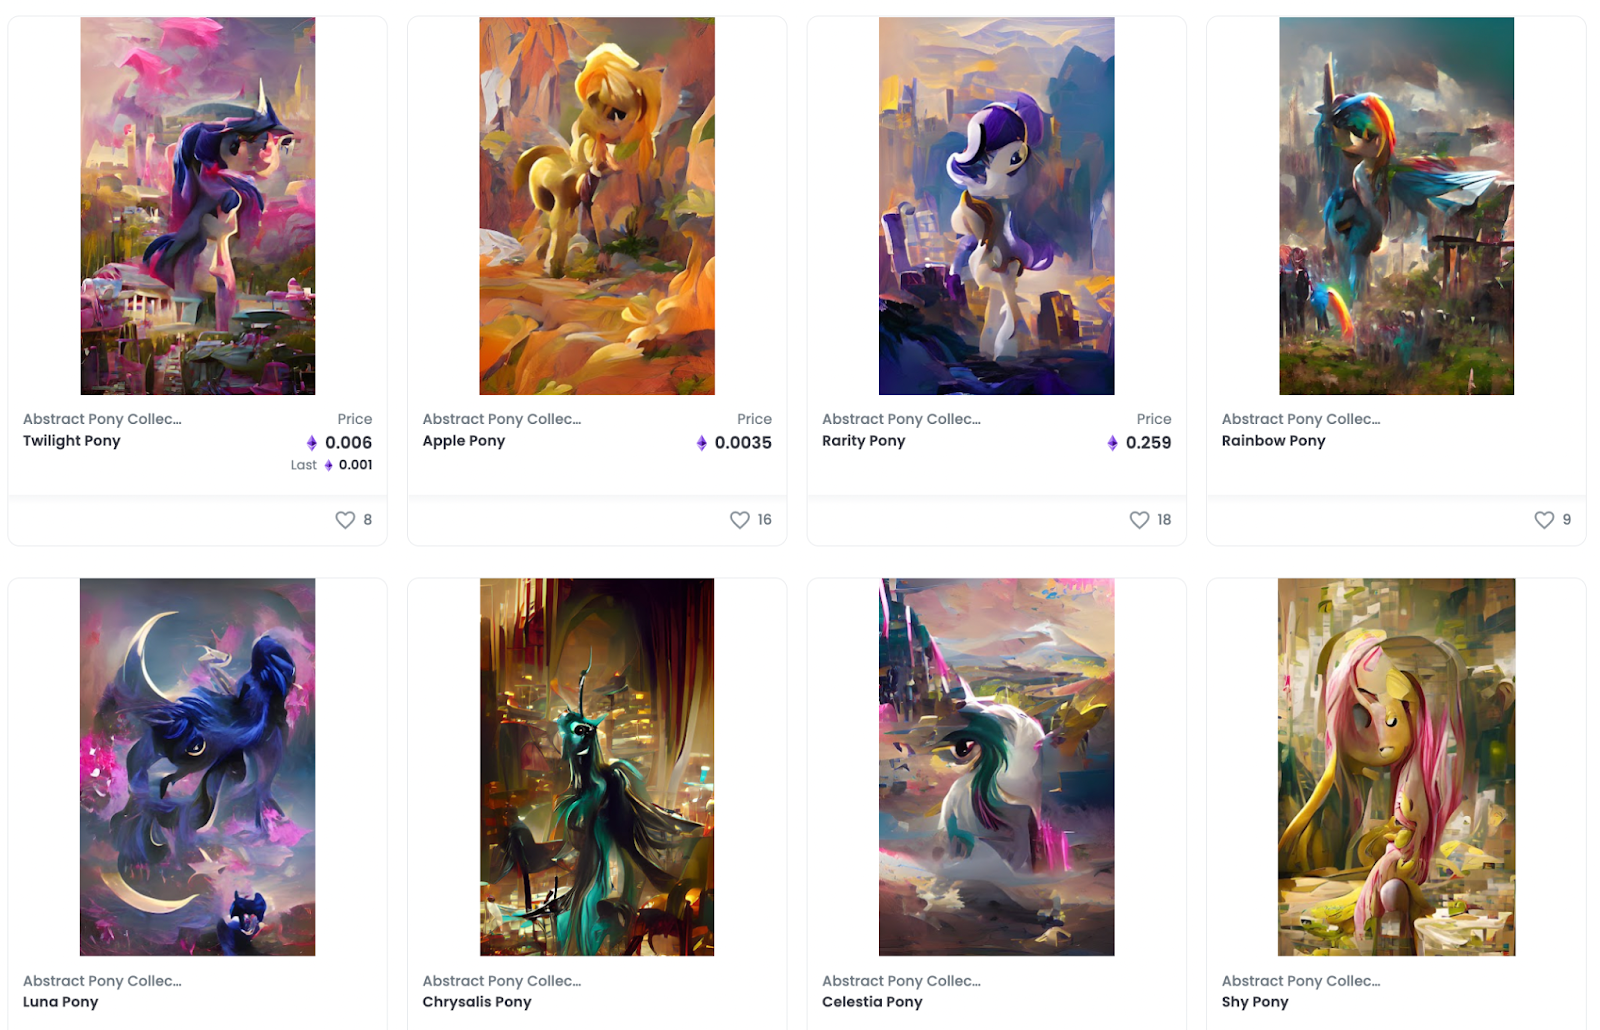Open collection link above Rainbow Pony
This screenshot has width=1600, height=1030.
point(1301,419)
